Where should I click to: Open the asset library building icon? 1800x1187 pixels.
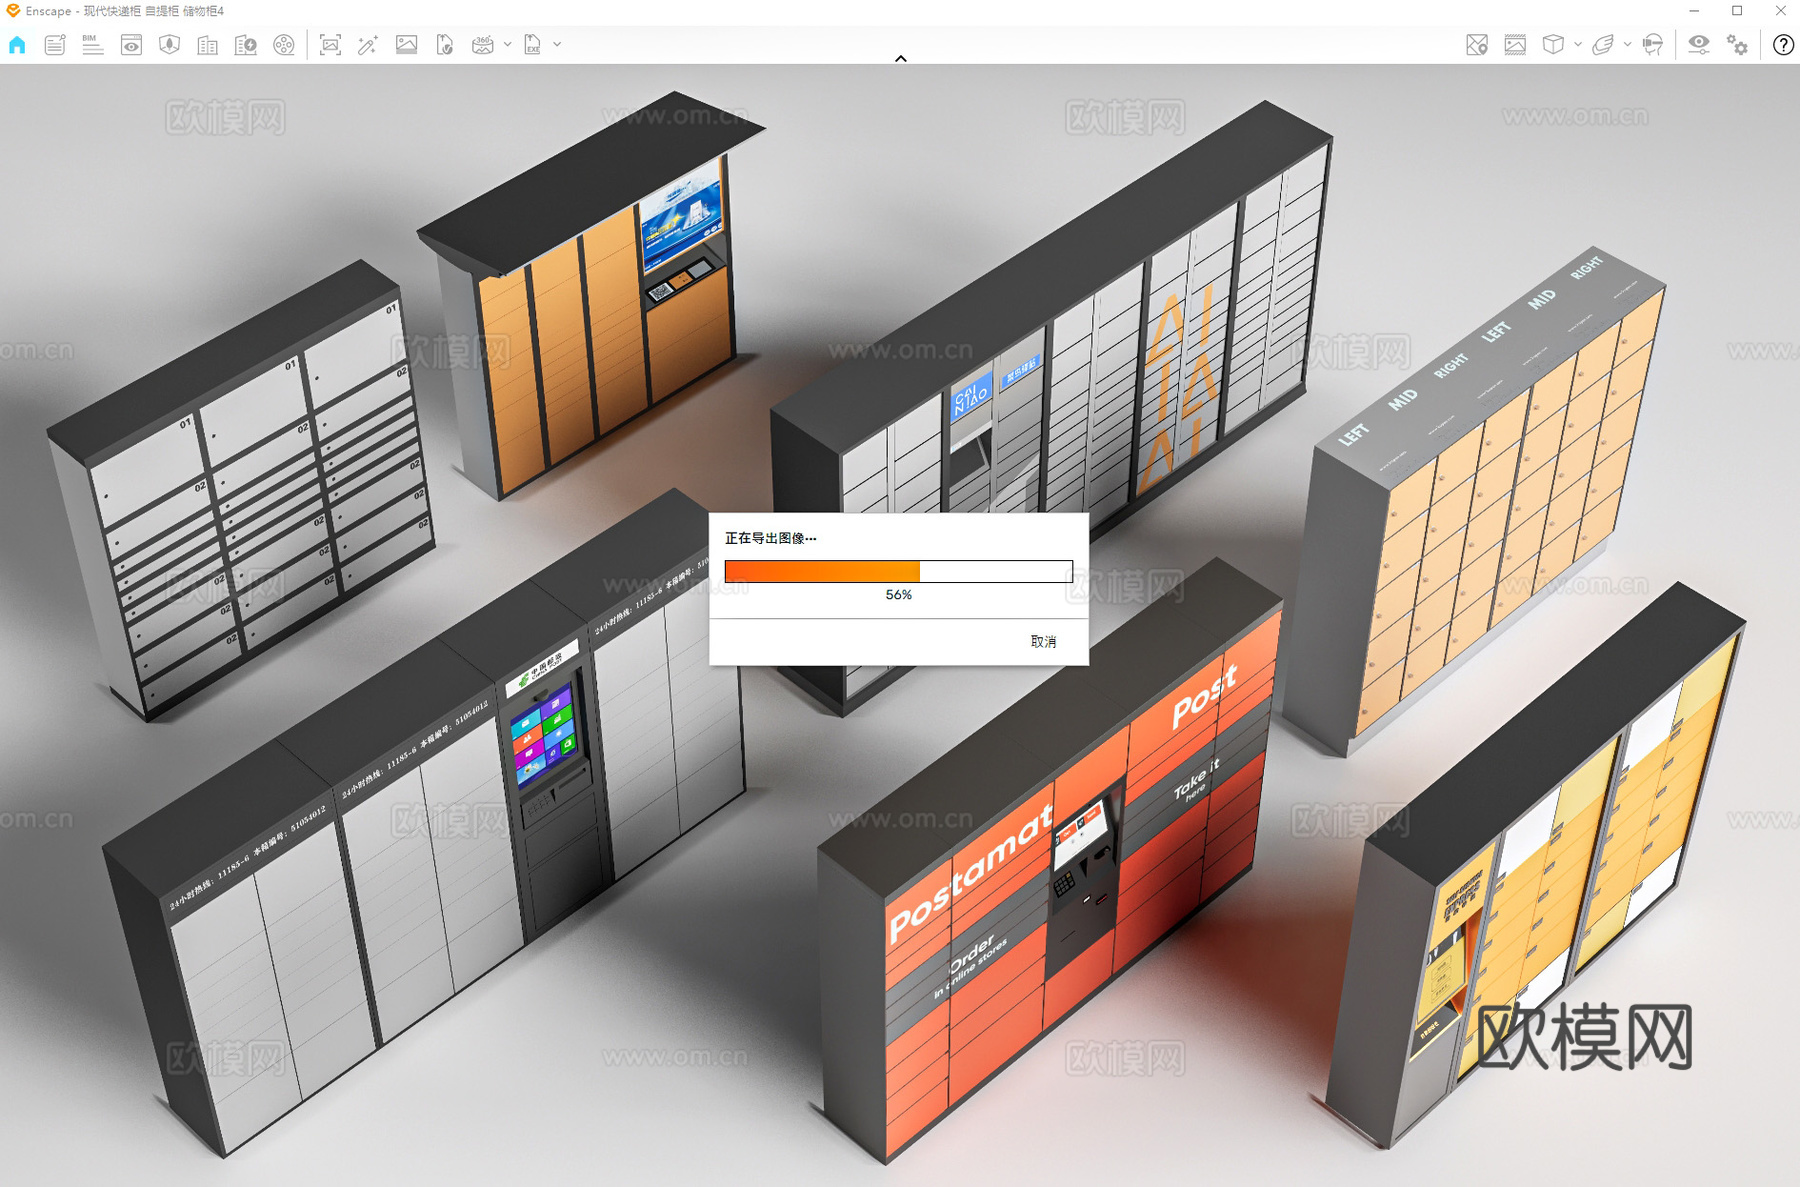click(207, 45)
